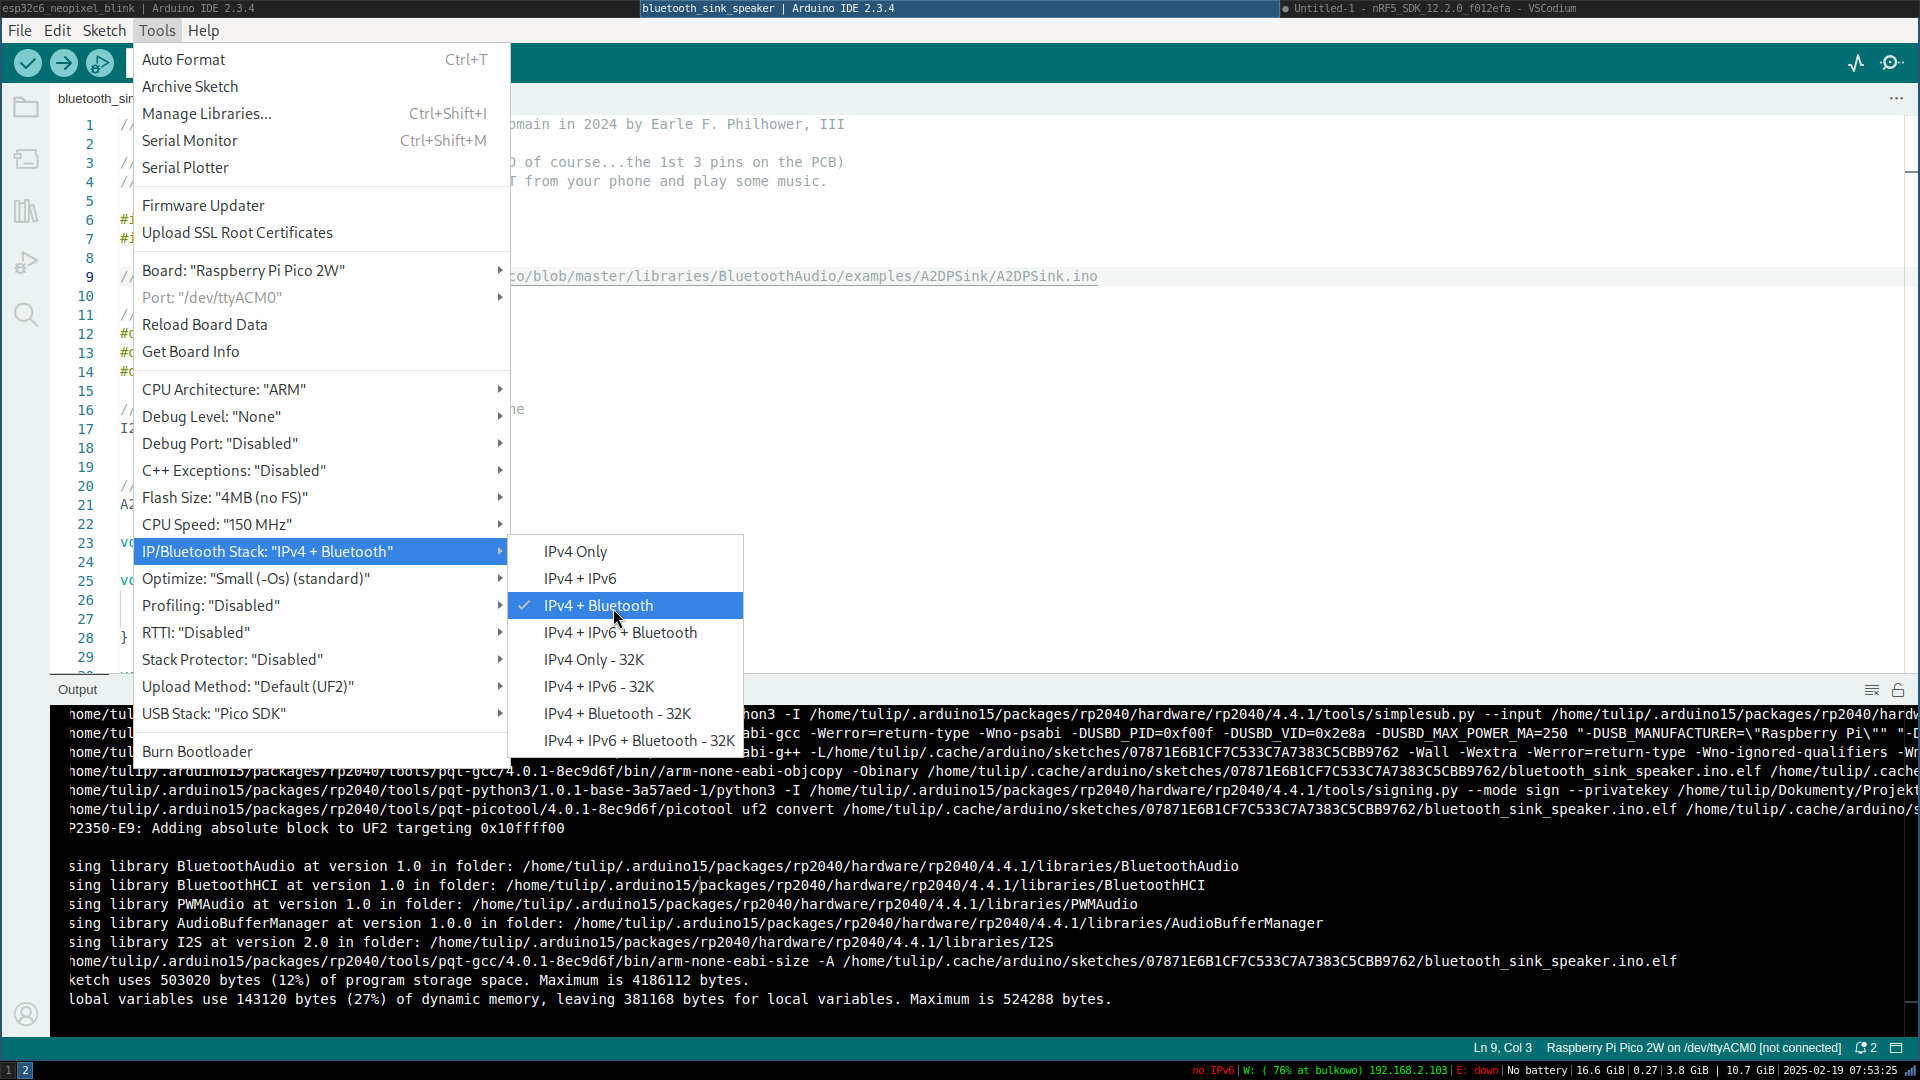Select the IPv4 + Bluetooth checked option
Screen dimensions: 1920x1080
tap(598, 606)
